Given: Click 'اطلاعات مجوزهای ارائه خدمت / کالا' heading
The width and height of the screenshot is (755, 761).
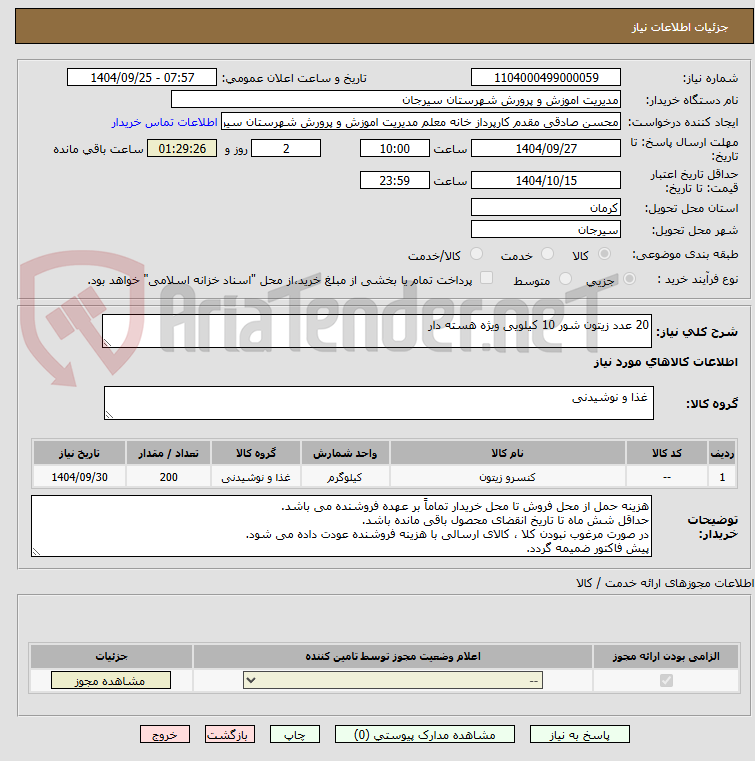Looking at the screenshot, I should pos(664,583).
